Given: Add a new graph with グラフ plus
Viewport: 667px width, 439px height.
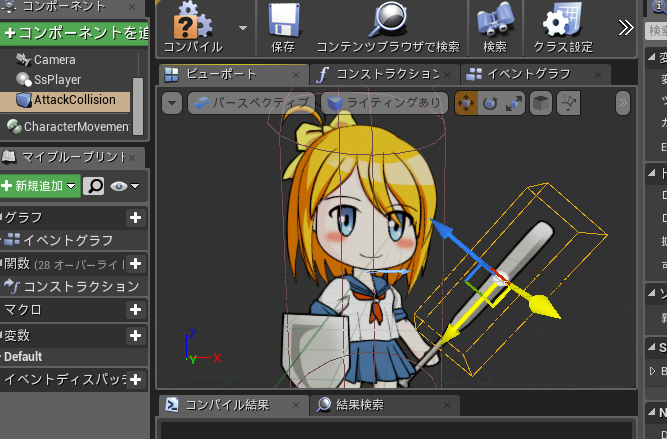Looking at the screenshot, I should (x=135, y=218).
